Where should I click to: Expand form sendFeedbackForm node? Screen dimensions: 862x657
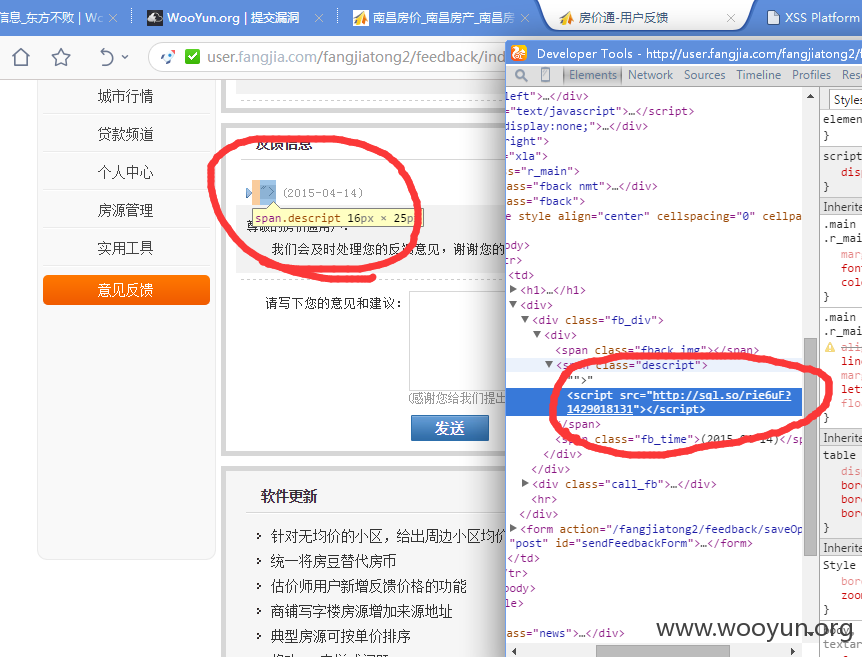click(513, 528)
